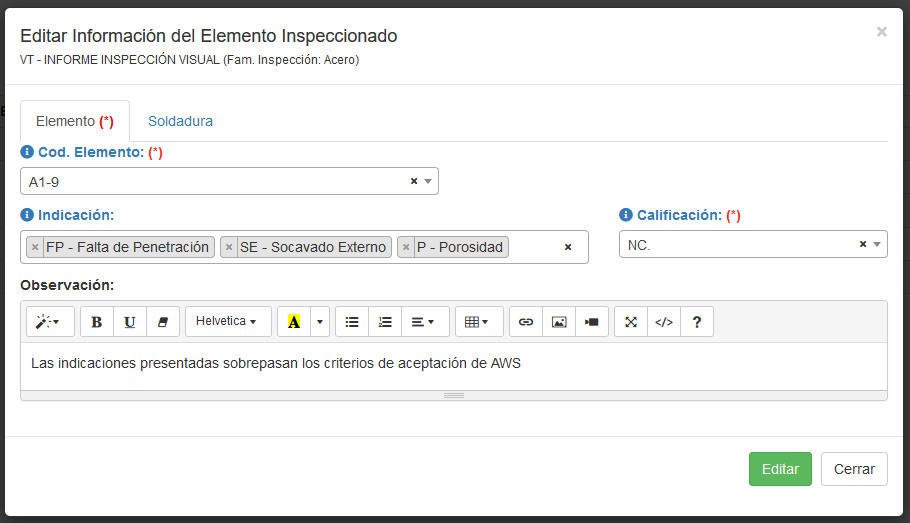Insert a video using video icon
The height and width of the screenshot is (523, 910).
[592, 322]
